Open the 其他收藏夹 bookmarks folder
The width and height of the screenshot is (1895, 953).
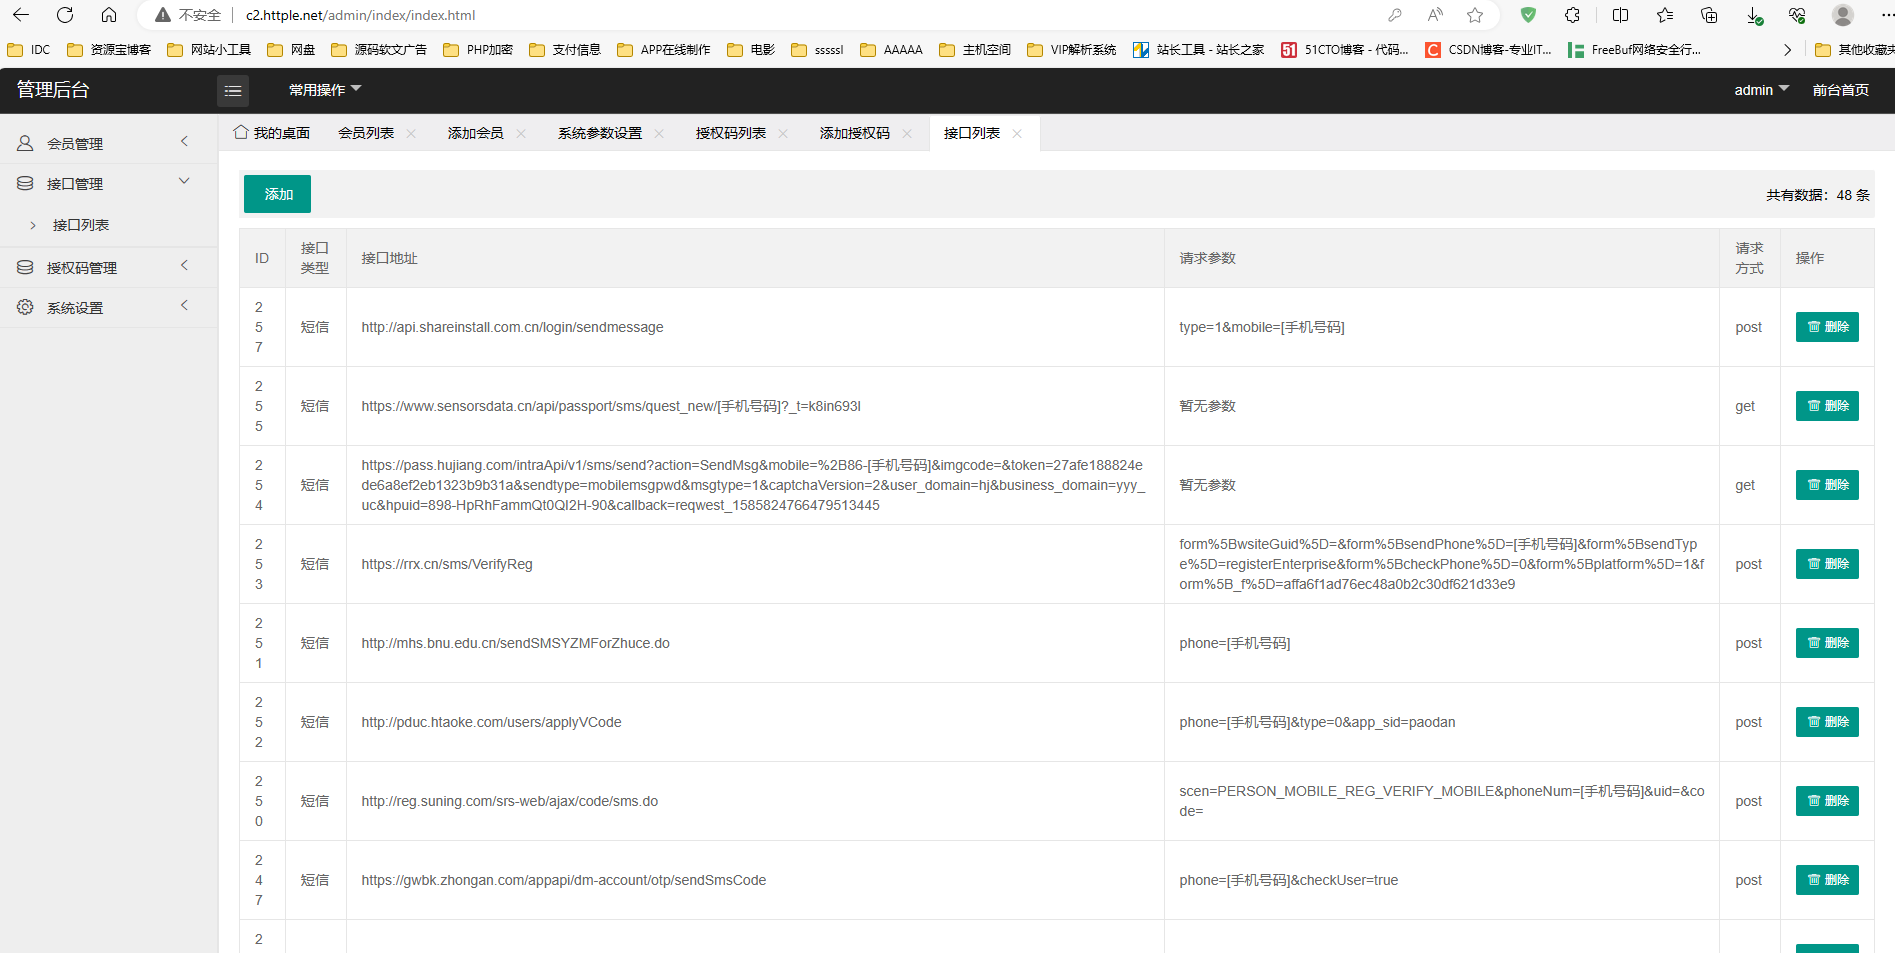tap(1855, 50)
